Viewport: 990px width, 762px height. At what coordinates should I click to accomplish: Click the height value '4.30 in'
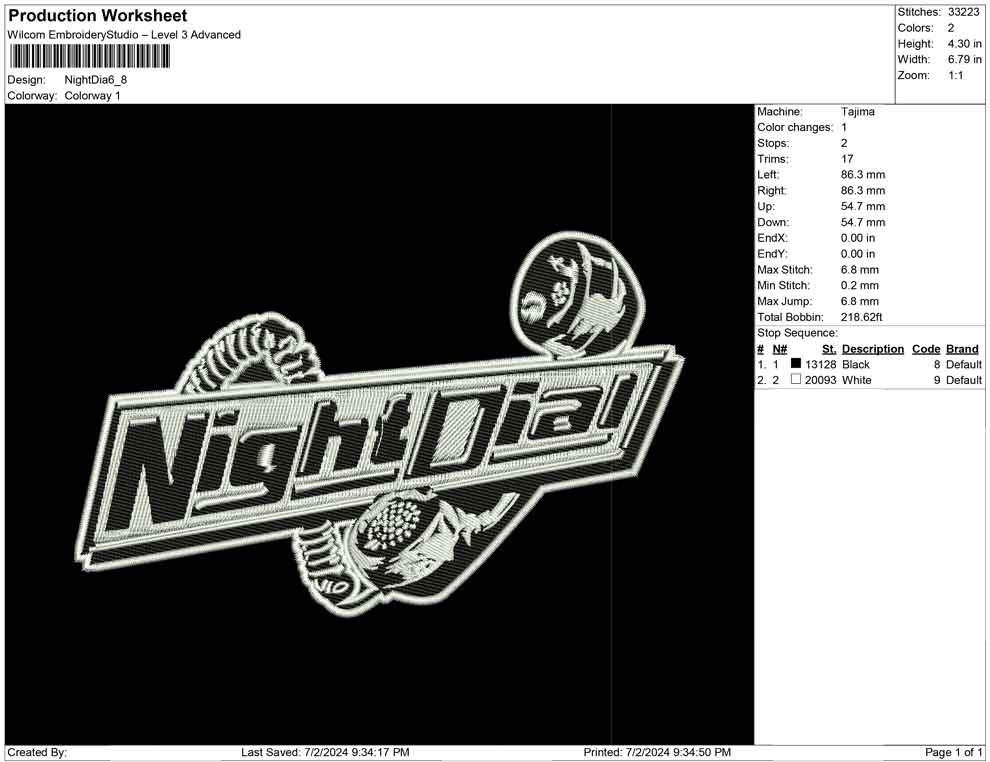[x=964, y=44]
